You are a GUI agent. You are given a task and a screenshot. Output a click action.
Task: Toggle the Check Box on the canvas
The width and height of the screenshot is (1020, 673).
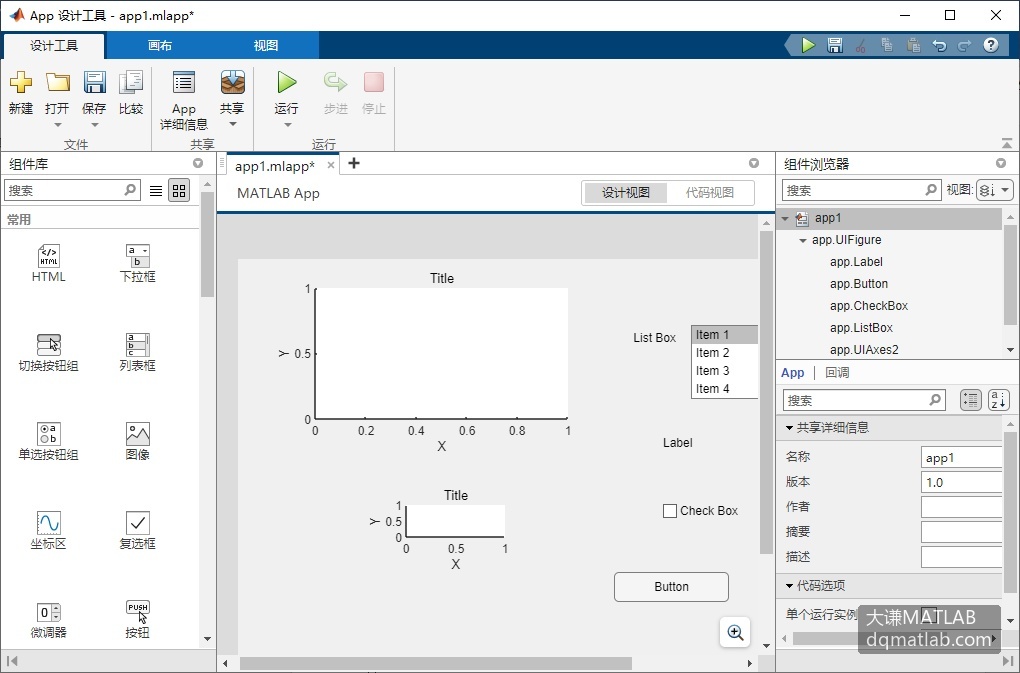click(x=670, y=511)
